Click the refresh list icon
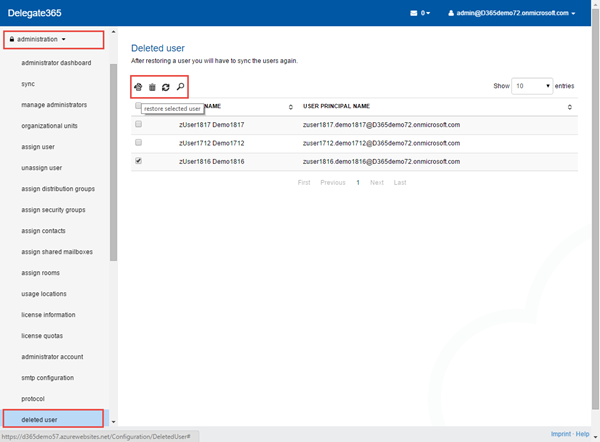Viewport: 600px width, 442px height. pyautogui.click(x=166, y=88)
